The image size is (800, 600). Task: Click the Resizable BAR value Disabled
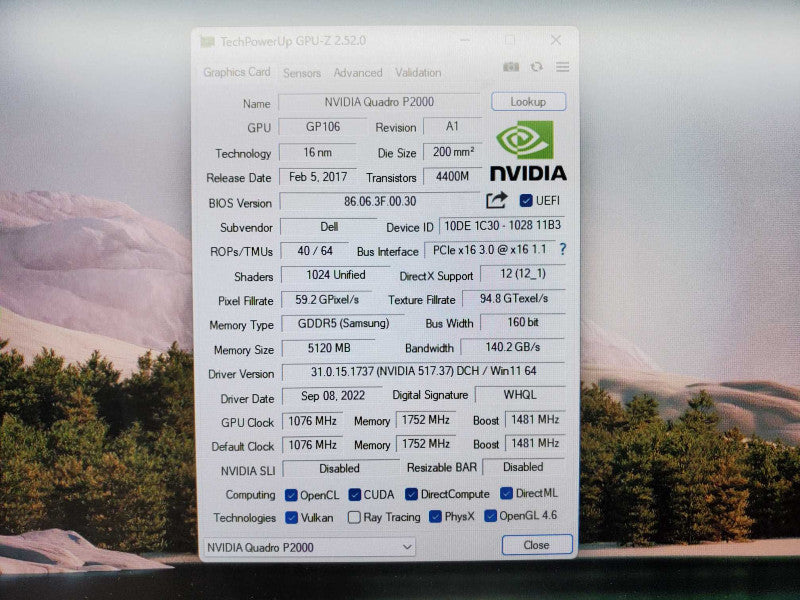pos(523,467)
